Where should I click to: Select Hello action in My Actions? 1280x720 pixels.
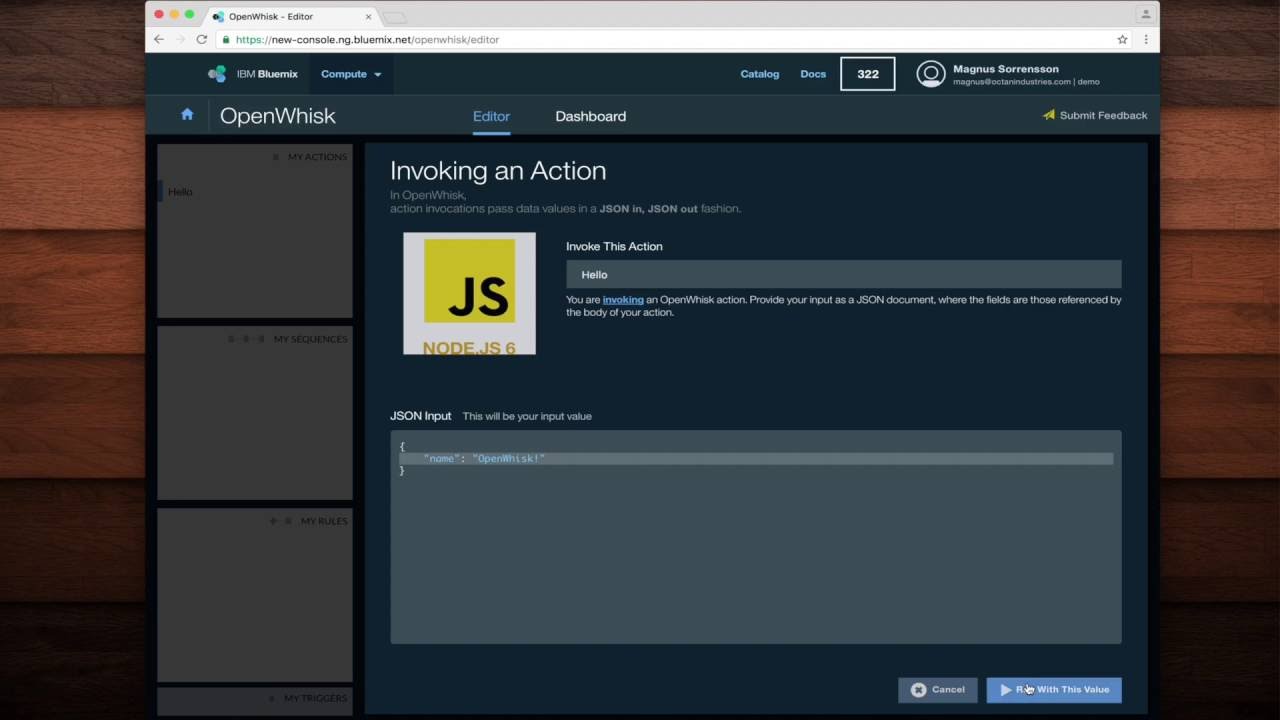pos(180,192)
